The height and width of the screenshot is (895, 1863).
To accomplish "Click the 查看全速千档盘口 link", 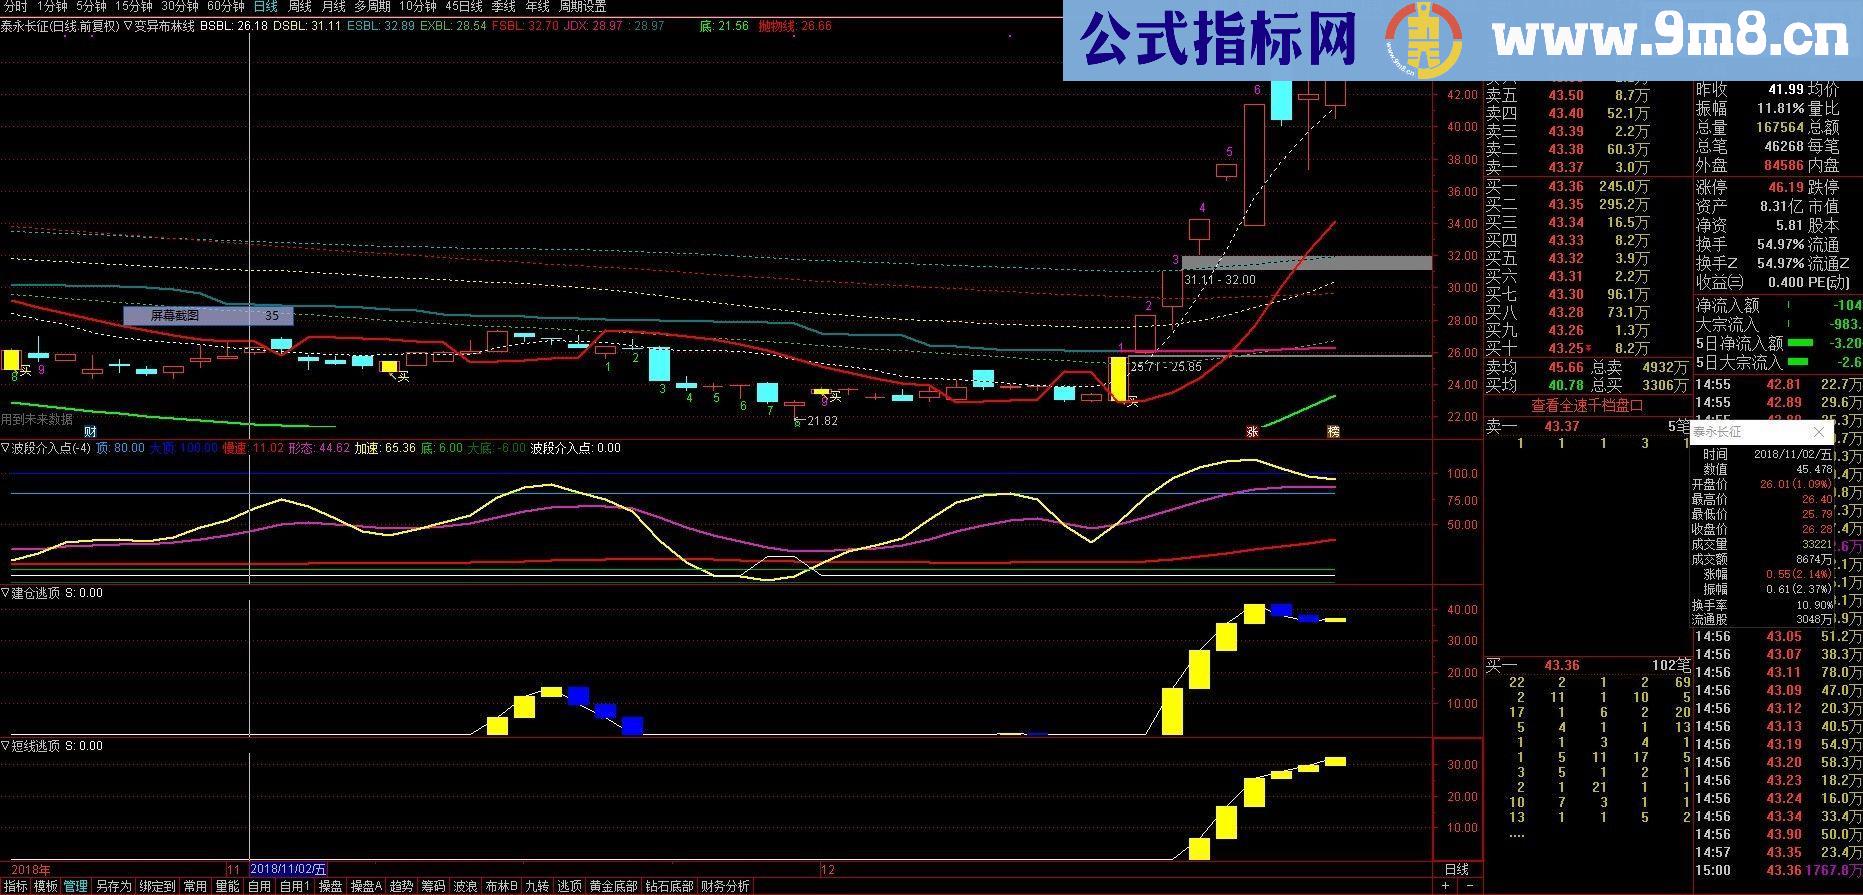I will pos(1587,406).
